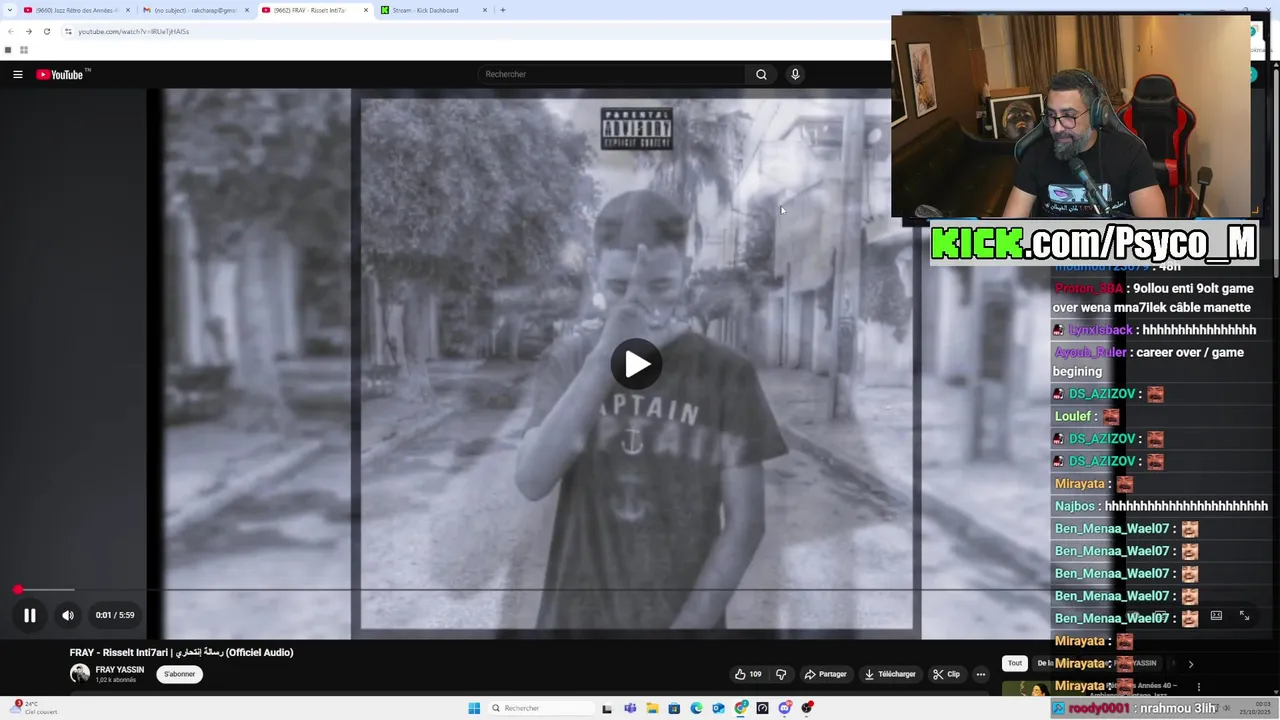Screen dimensions: 1280x720
Task: Click the large play button on the video
Action: coord(636,364)
